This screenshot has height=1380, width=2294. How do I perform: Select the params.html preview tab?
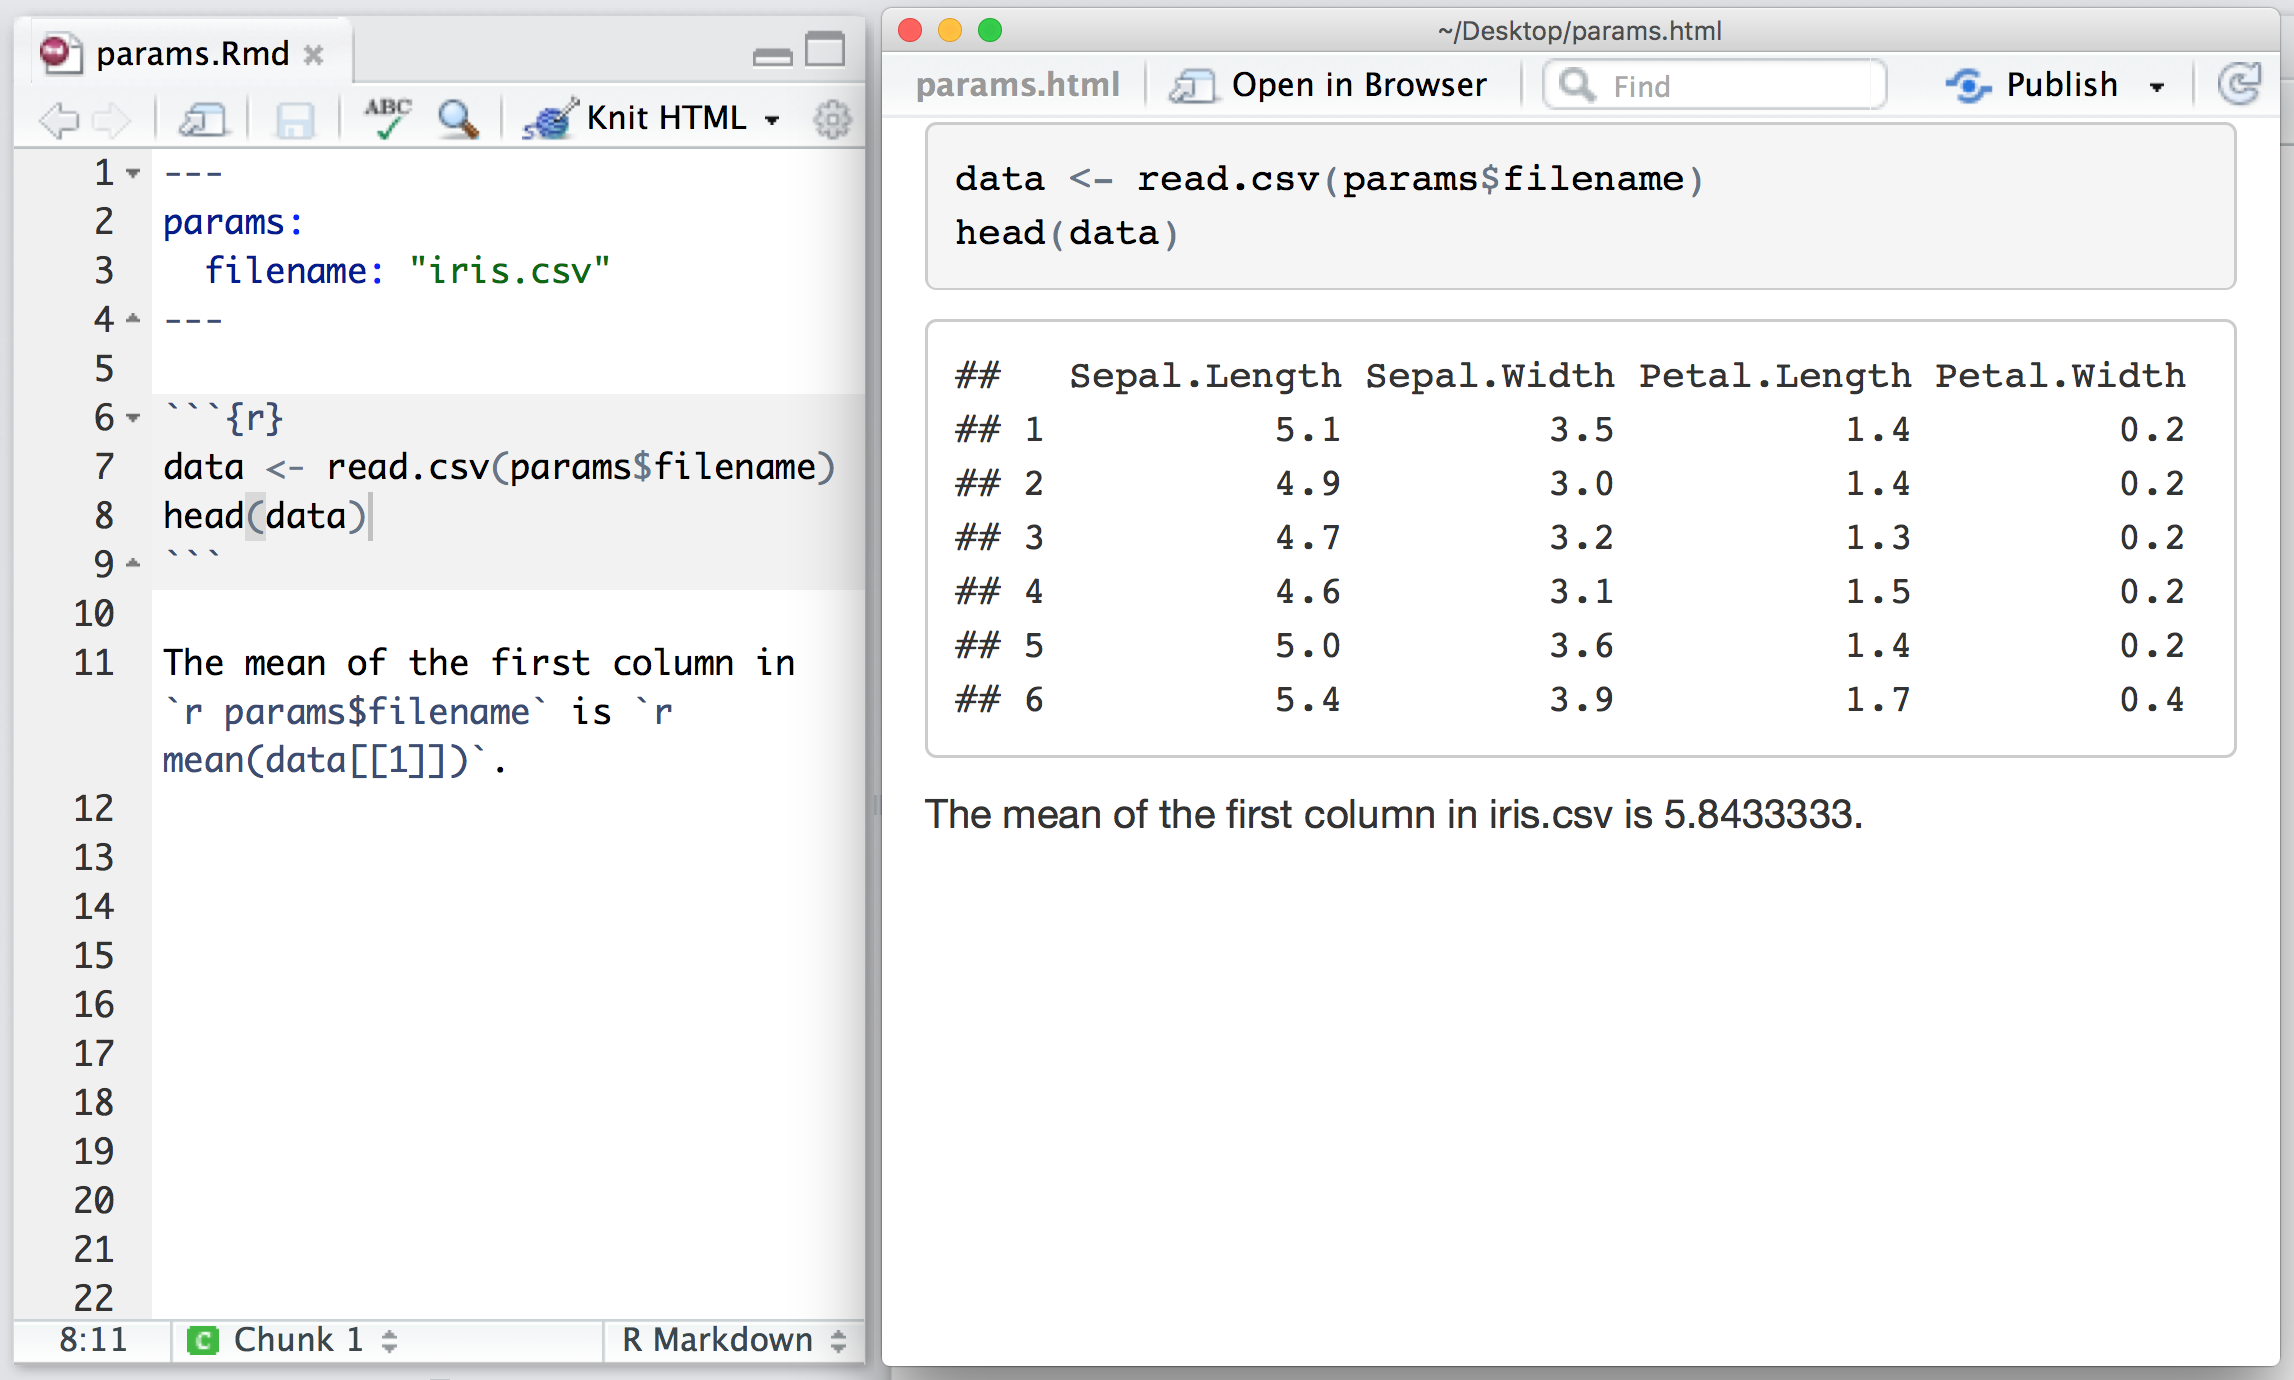tap(1014, 87)
